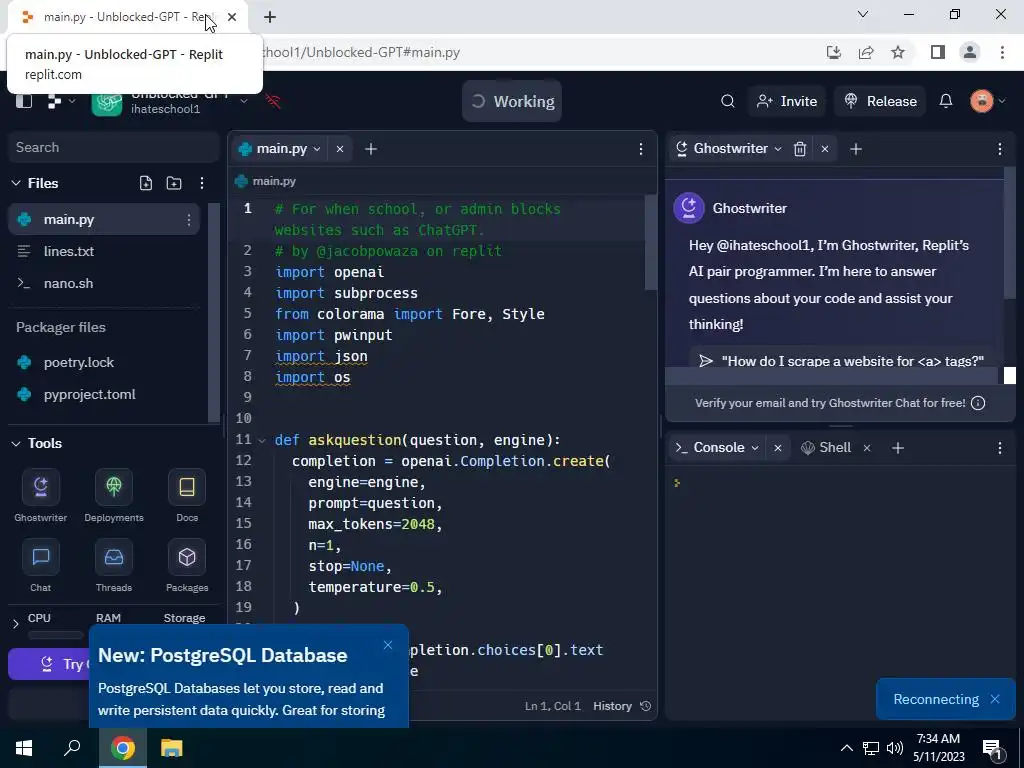Add a new tab next to main.py

click(371, 149)
